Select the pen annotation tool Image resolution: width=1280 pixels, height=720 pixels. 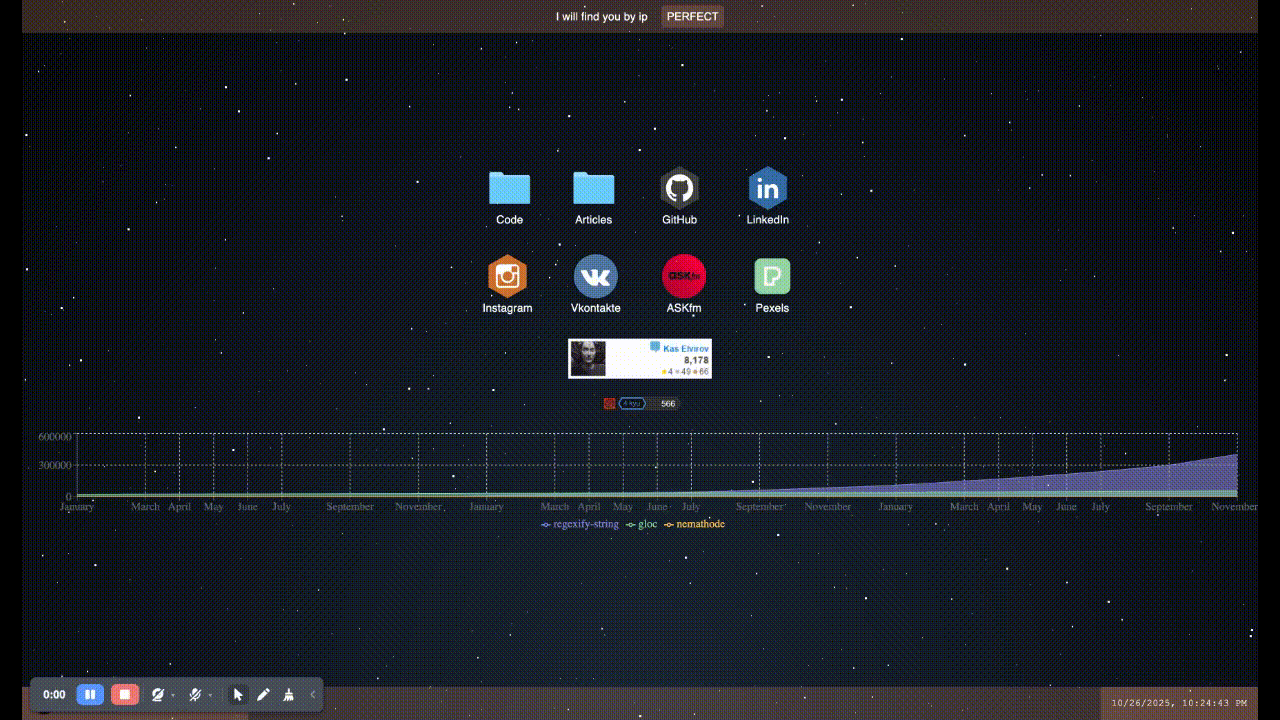point(263,694)
